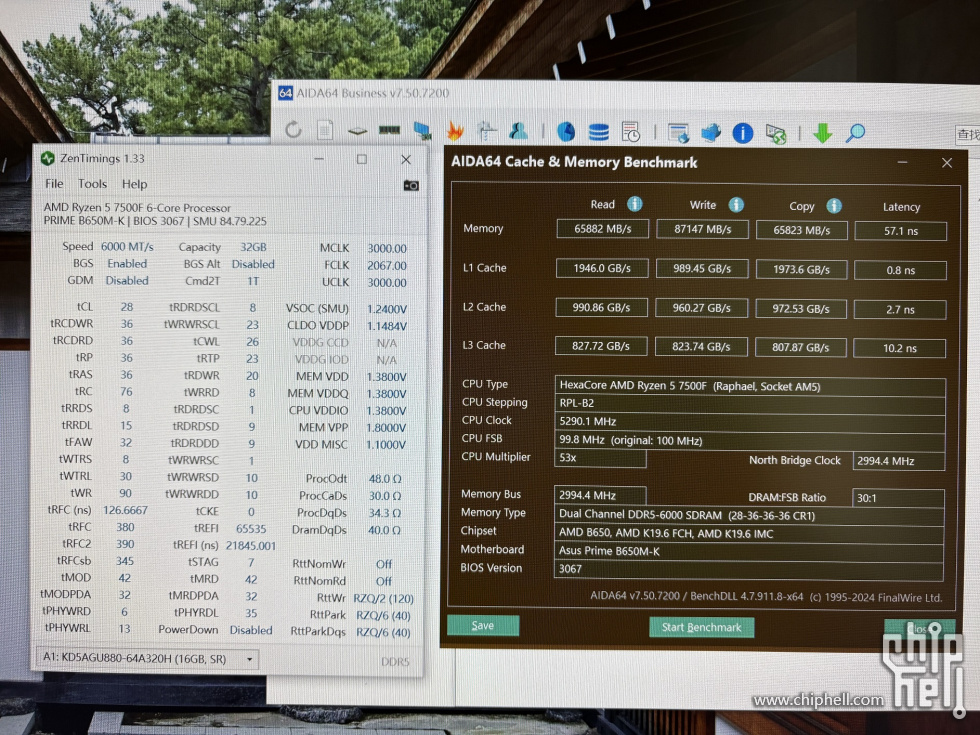
Task: Click the blue info circle icon in AIDA64 toolbar
Action: tap(742, 133)
